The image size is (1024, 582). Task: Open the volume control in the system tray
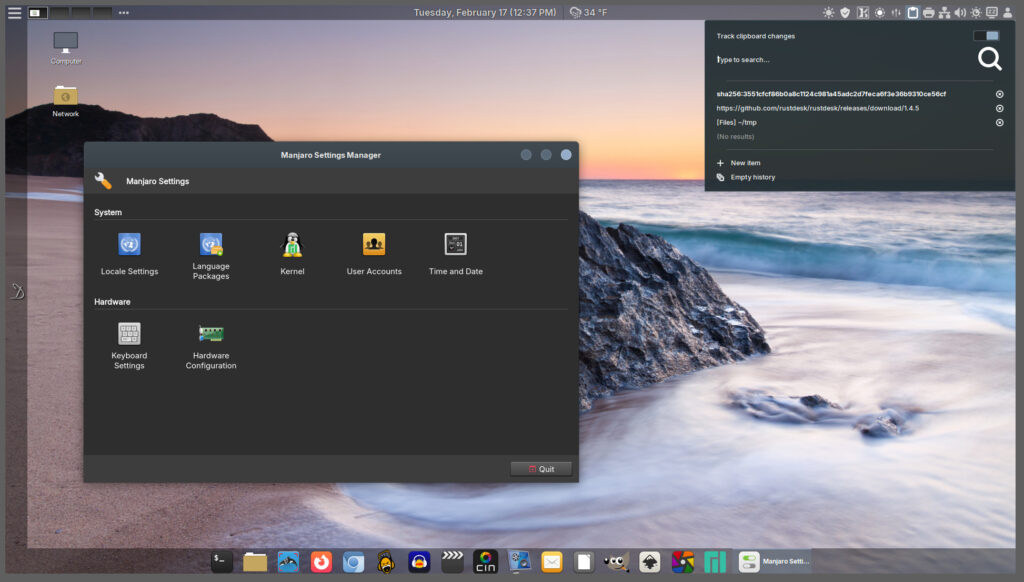pyautogui.click(x=960, y=12)
